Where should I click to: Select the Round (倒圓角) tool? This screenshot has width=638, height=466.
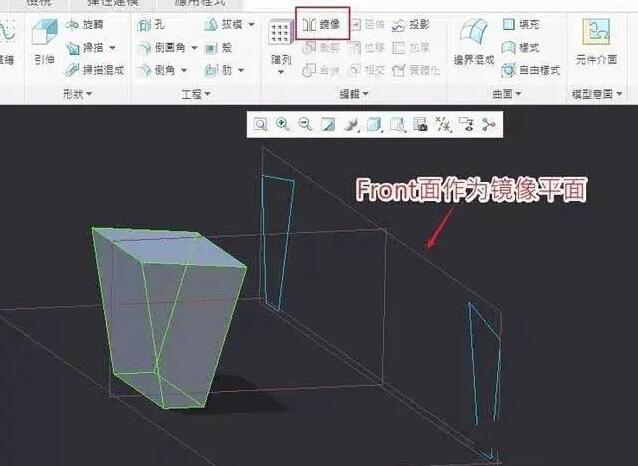tap(161, 48)
